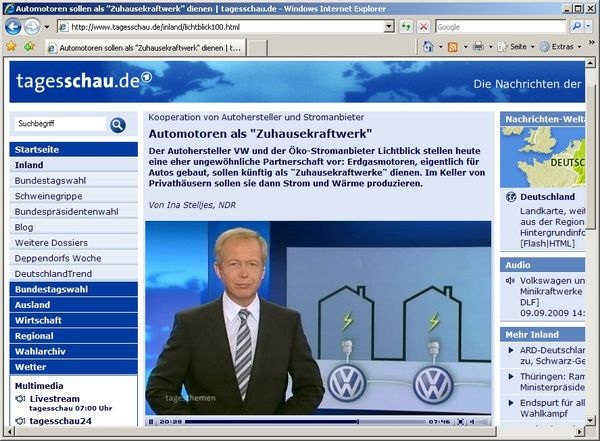Viewport: 600px width, 441px height.
Task: Click the Home icon in the command bar
Action: (x=429, y=47)
